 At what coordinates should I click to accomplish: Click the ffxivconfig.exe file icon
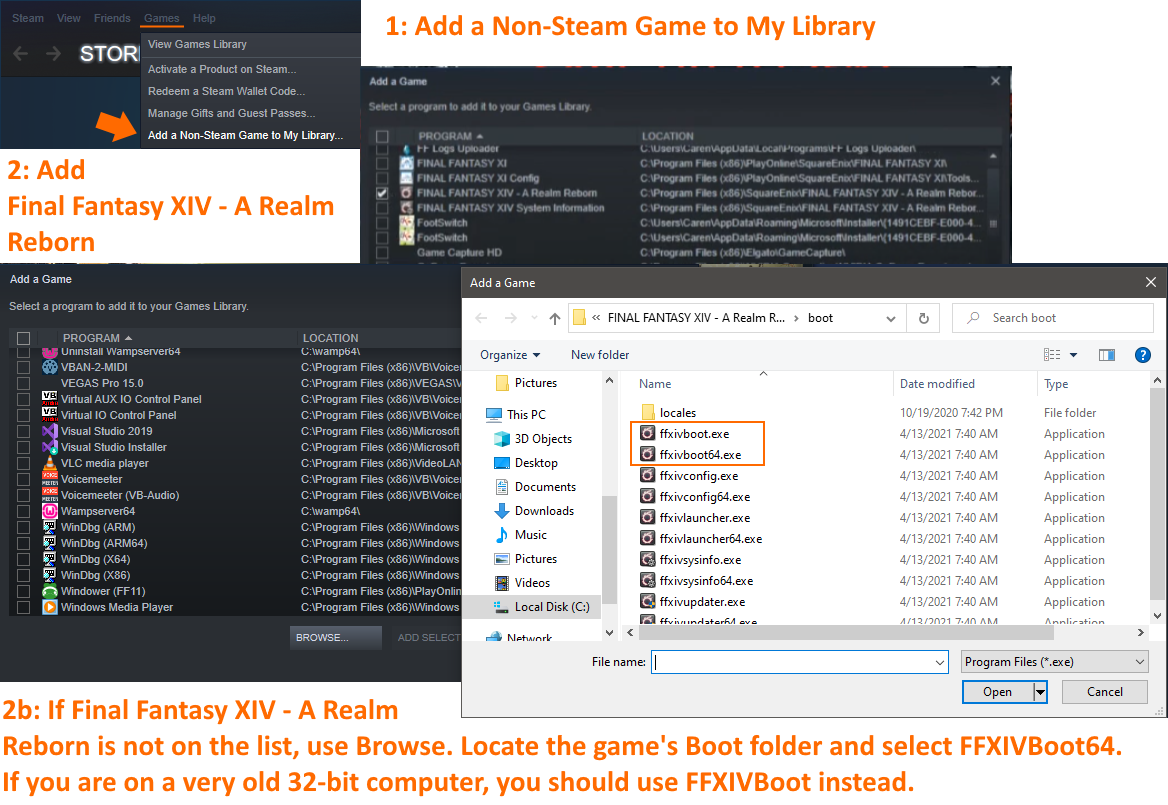click(x=648, y=475)
